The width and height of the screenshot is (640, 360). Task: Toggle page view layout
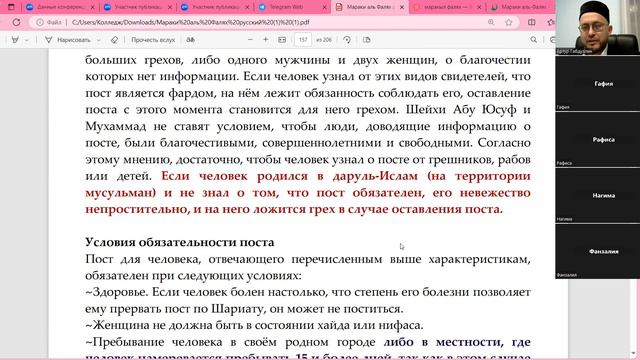pos(367,40)
